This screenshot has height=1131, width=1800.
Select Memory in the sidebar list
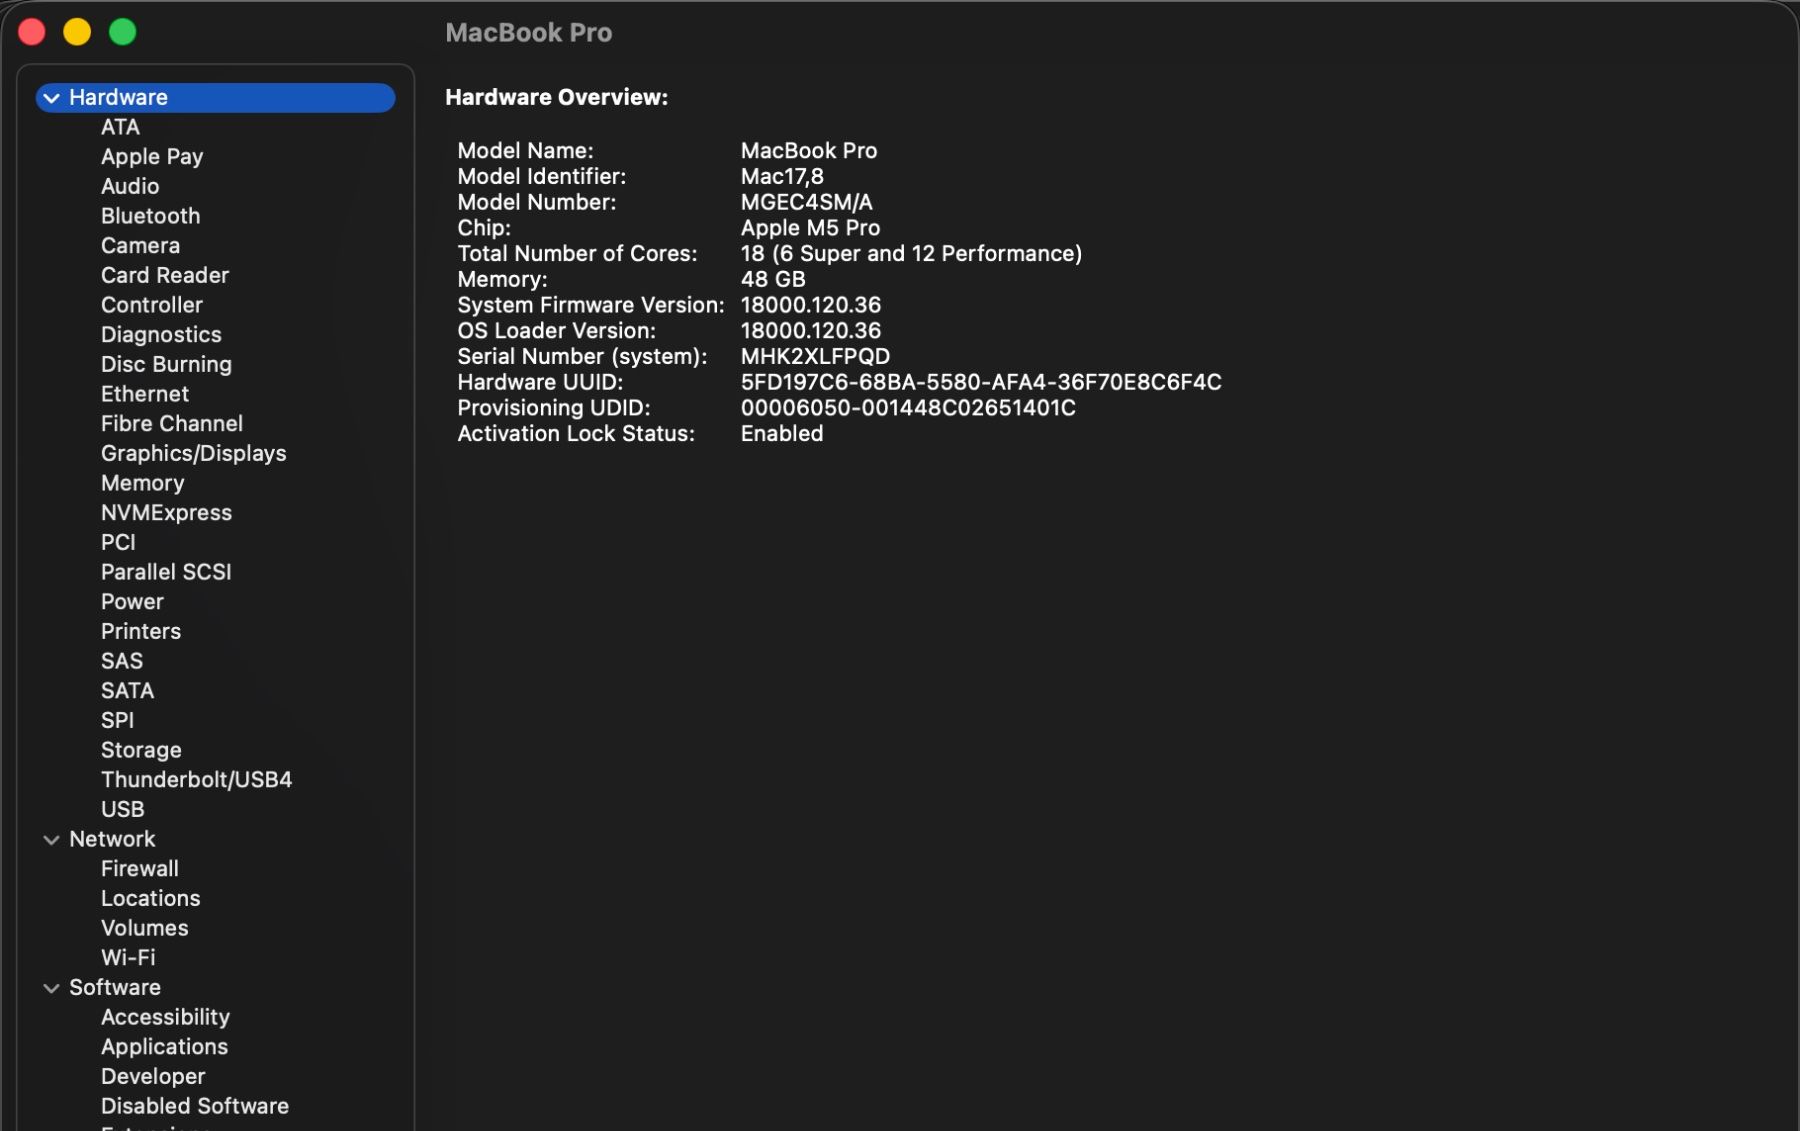point(143,483)
